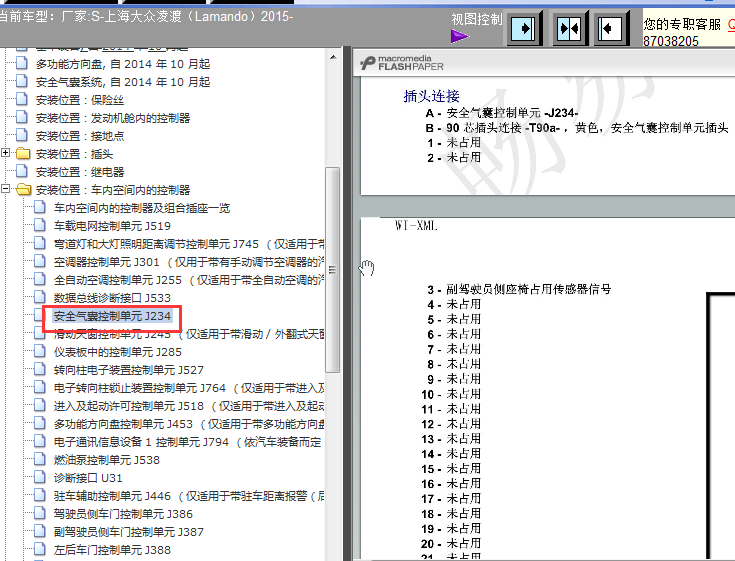Select 安装位置：车内空间内的控制器 folder label
735x561 pixels.
(x=113, y=190)
